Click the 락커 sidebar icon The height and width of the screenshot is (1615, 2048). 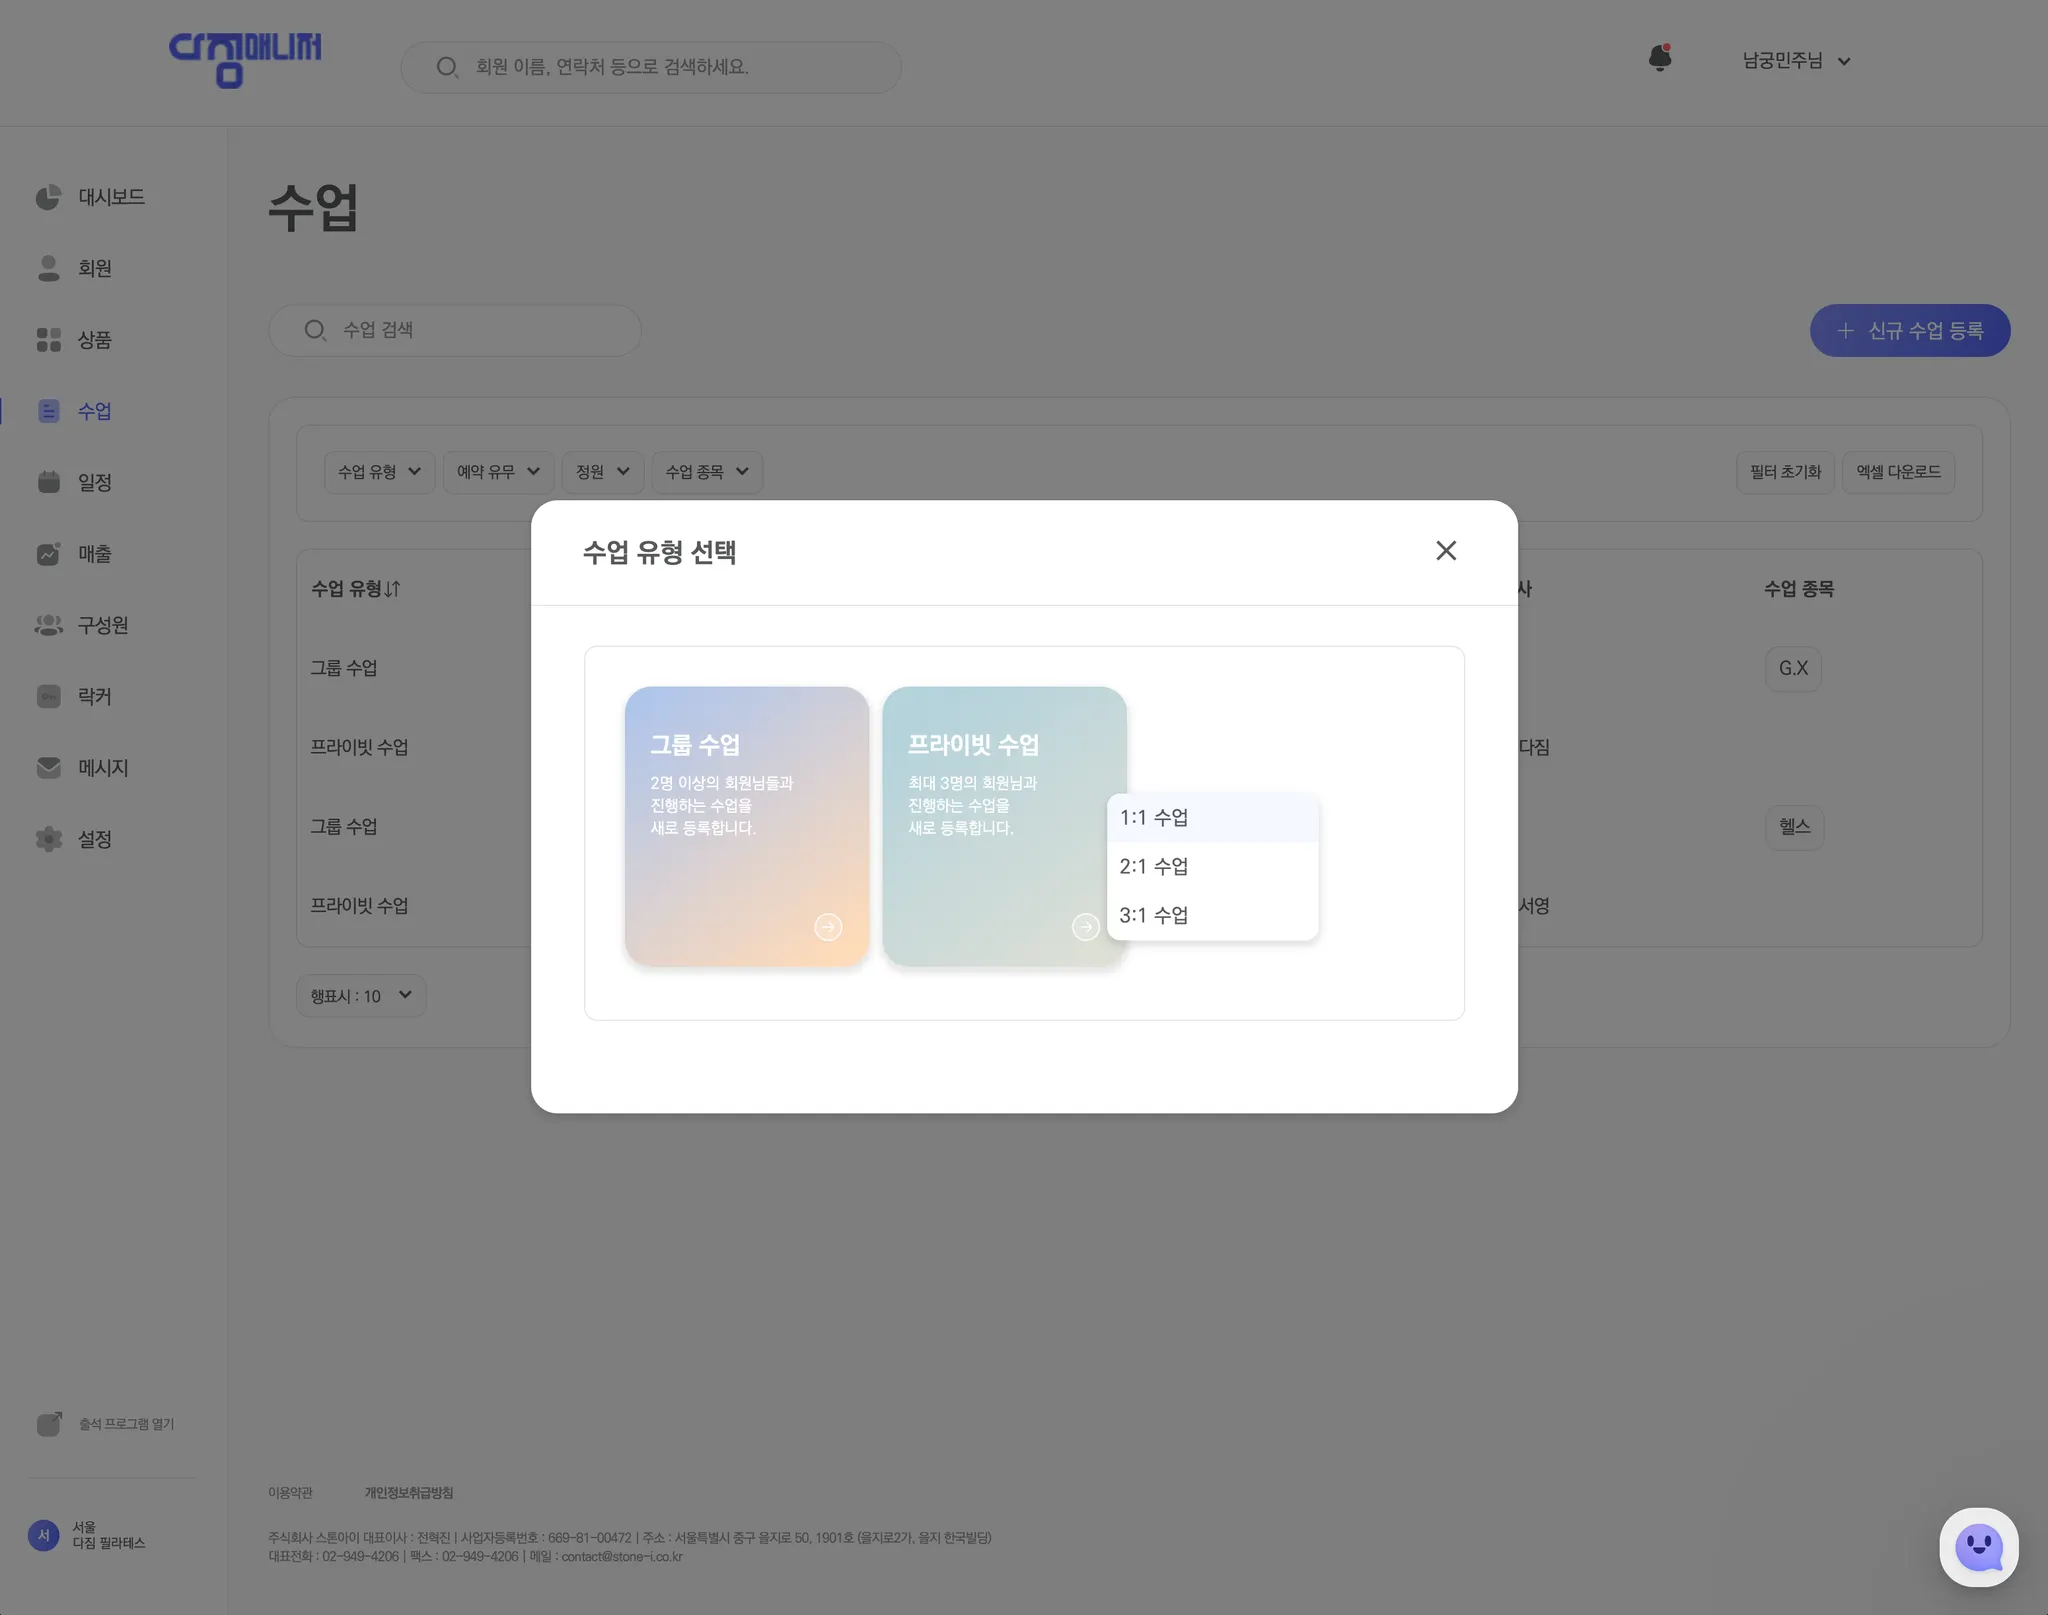pos(48,696)
